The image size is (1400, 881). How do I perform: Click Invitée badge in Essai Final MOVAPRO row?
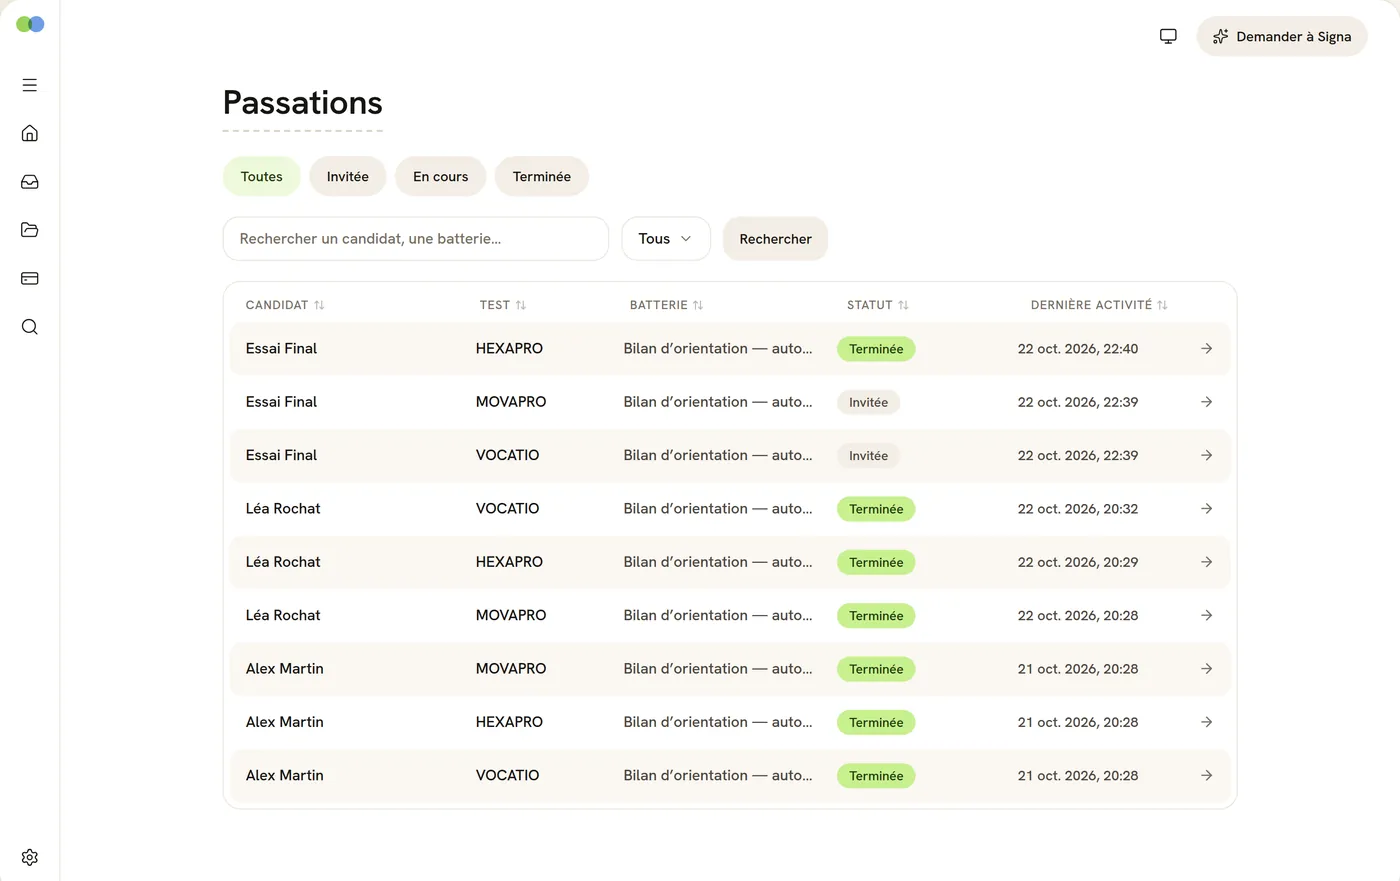click(869, 402)
